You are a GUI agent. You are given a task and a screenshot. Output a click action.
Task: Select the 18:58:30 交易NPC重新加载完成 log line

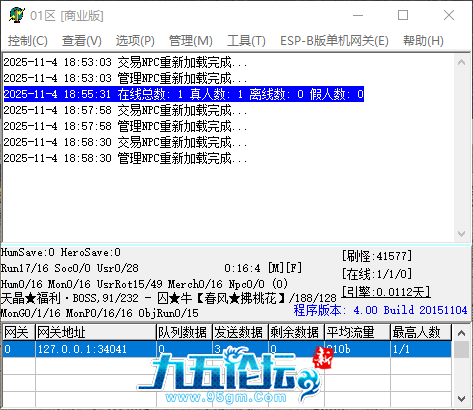click(x=125, y=142)
